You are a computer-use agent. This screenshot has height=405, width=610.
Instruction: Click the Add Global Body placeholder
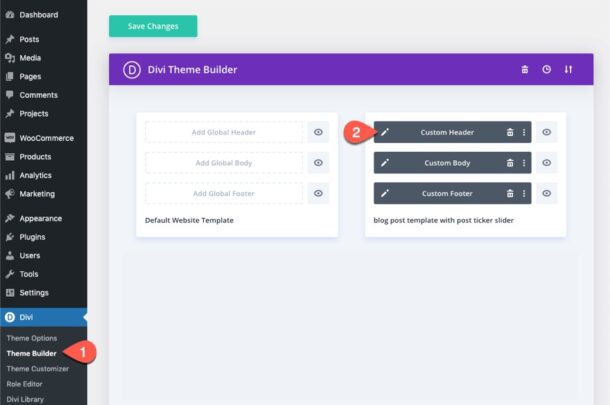(x=224, y=163)
